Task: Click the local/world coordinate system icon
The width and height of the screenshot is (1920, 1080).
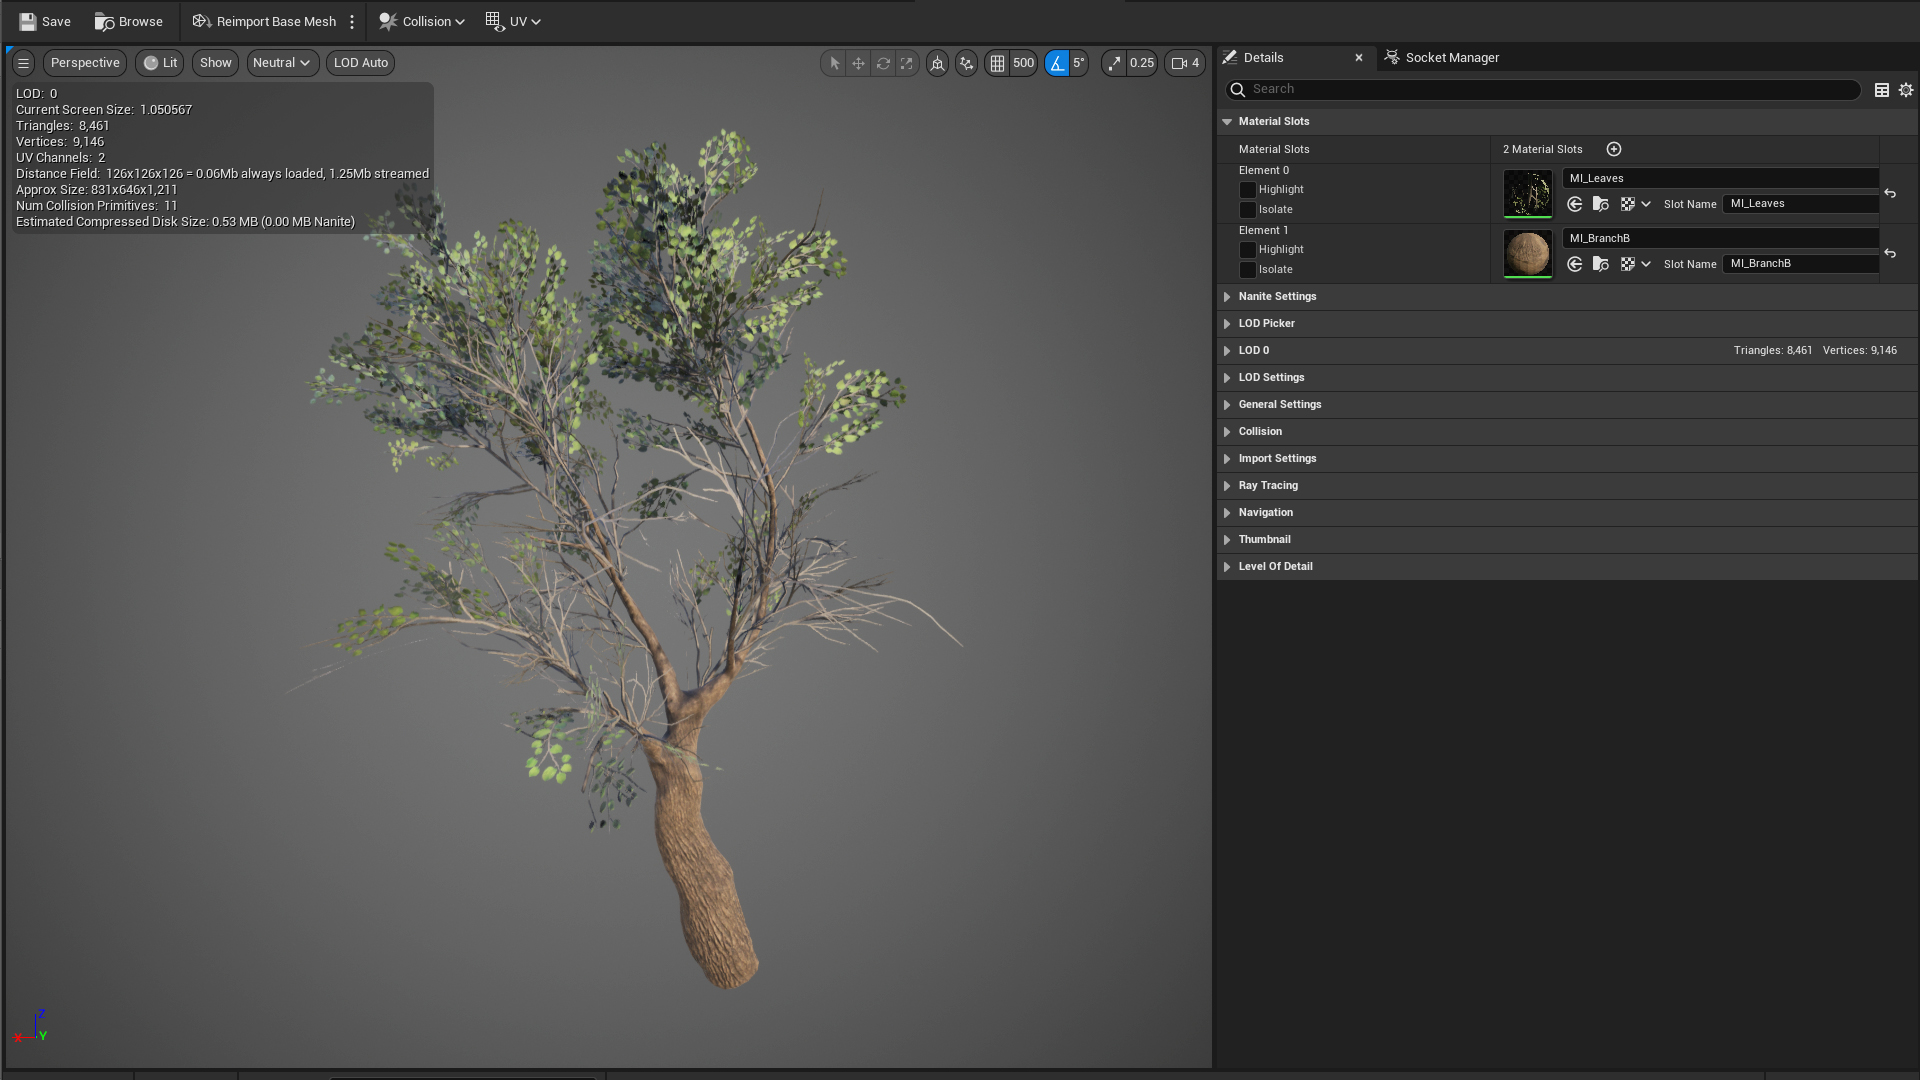Action: [937, 63]
